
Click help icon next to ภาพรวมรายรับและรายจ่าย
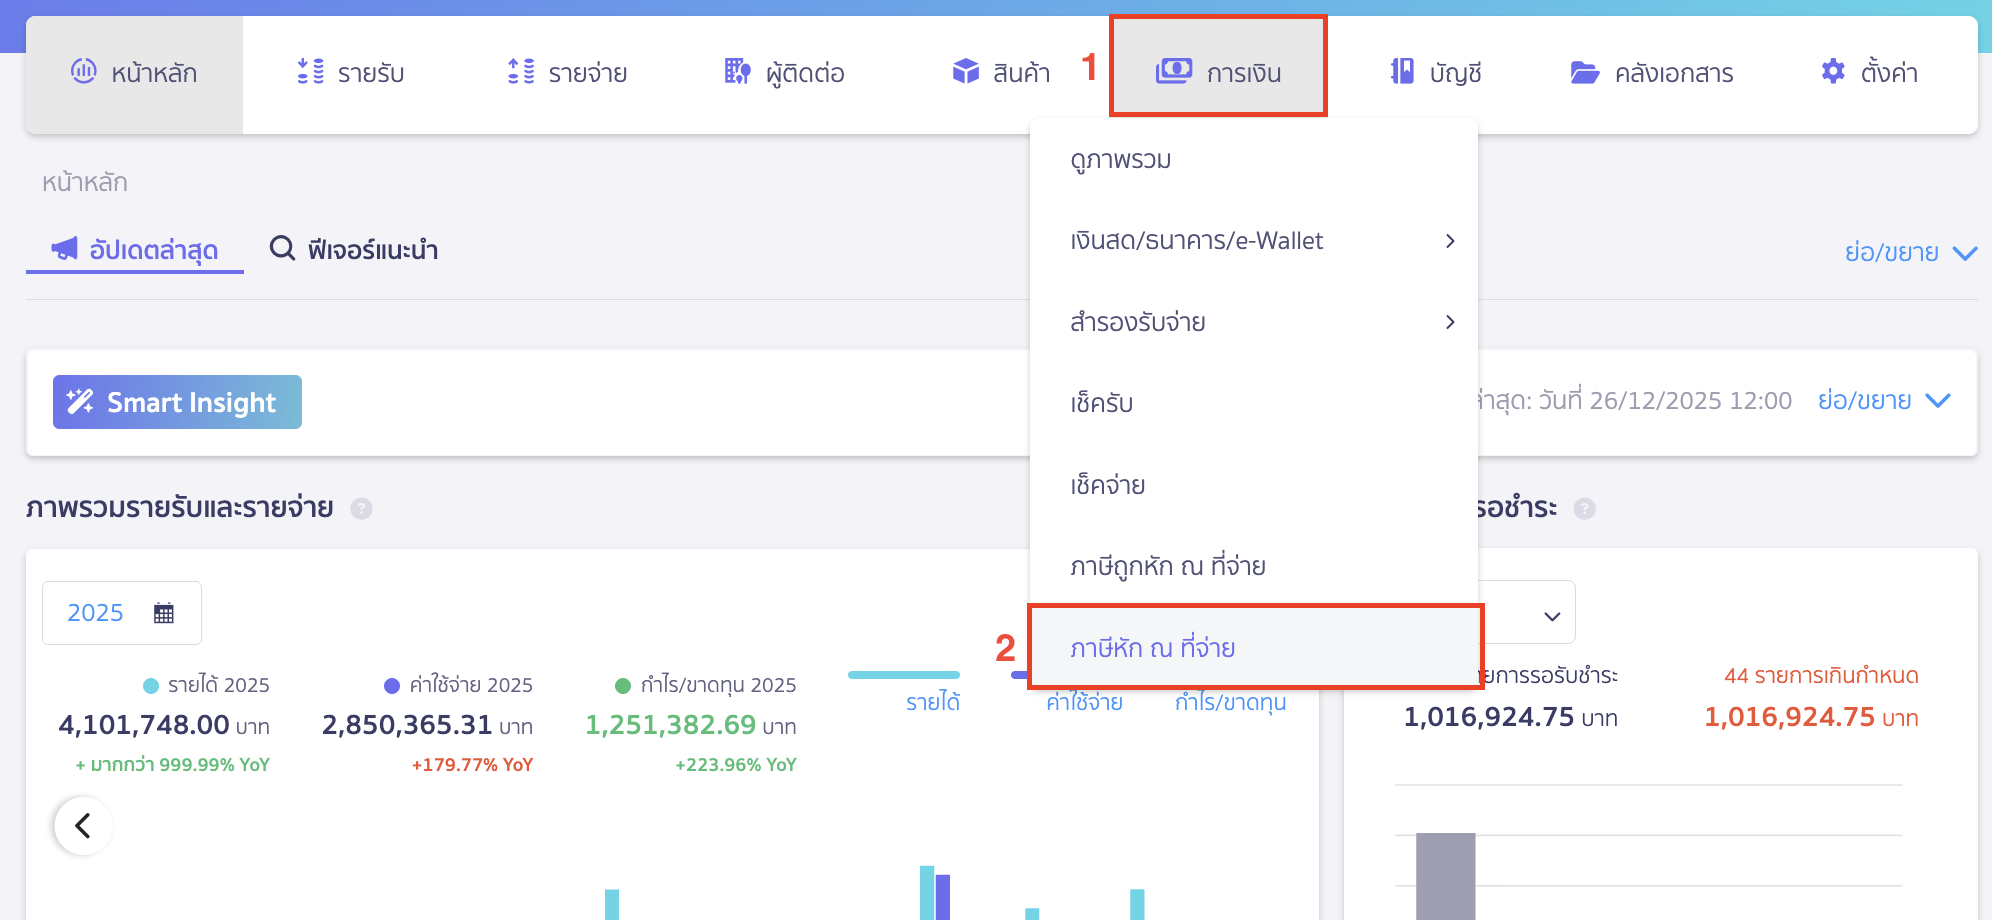click(x=361, y=509)
